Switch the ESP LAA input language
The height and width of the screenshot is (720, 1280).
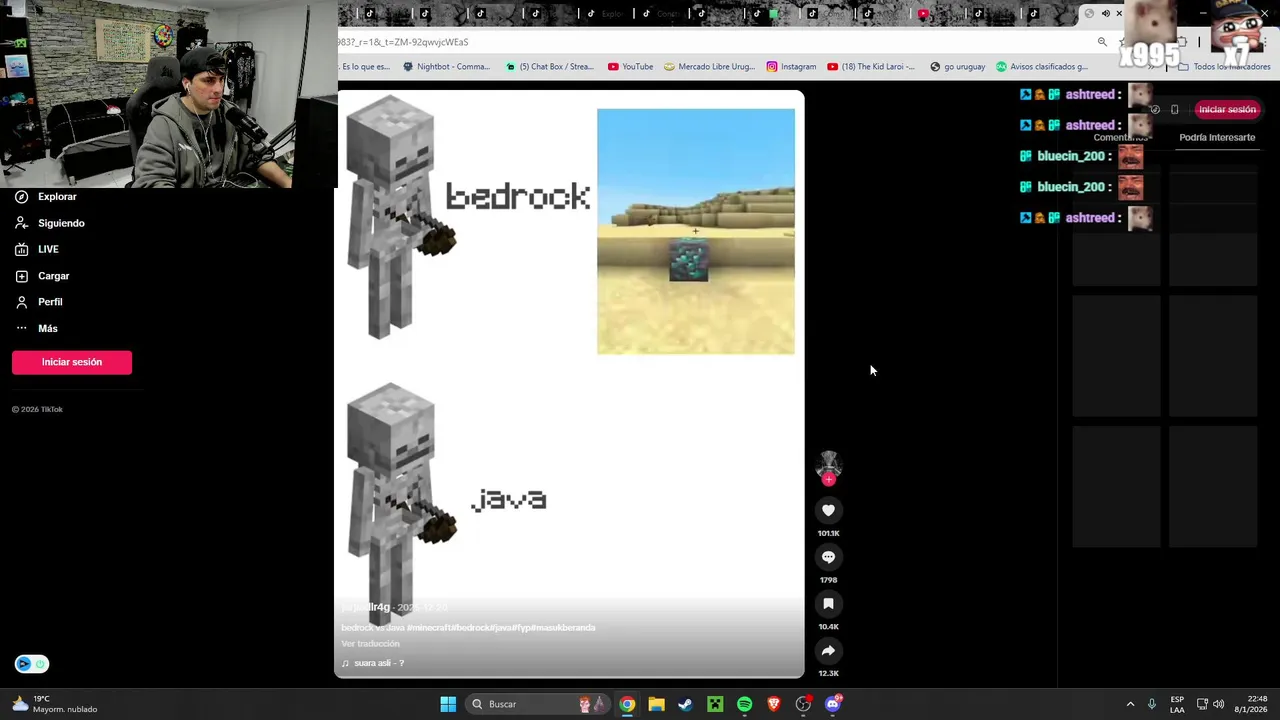pos(1177,704)
